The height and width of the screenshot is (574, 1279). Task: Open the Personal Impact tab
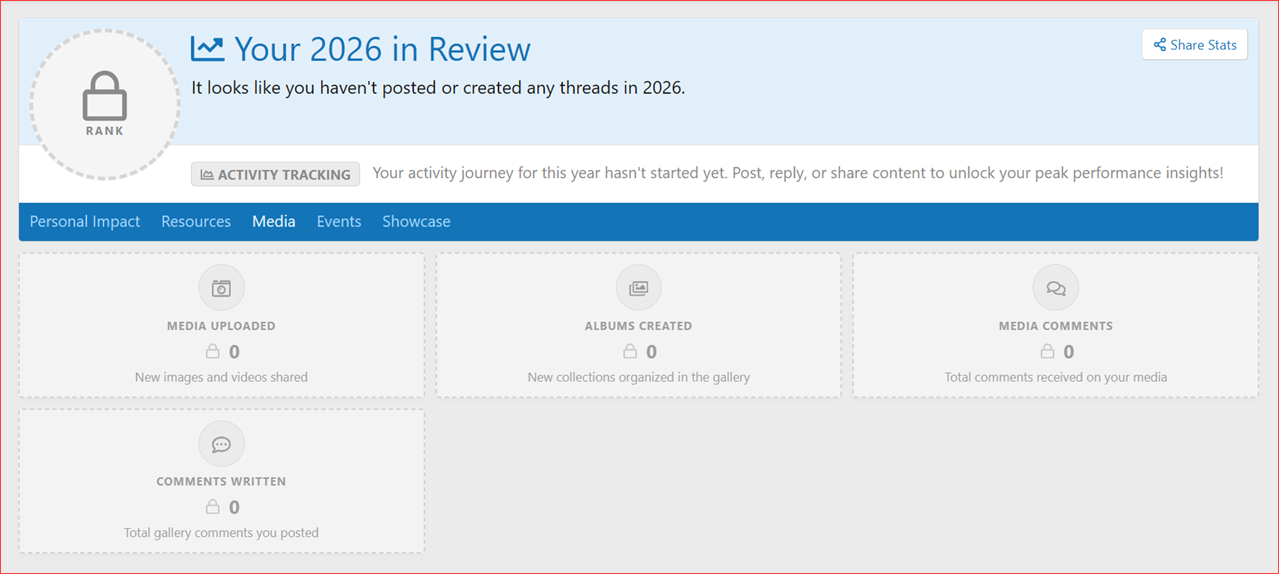(x=85, y=221)
